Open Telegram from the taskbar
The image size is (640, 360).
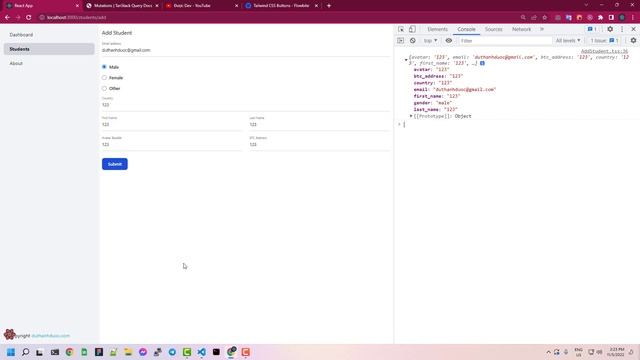[x=172, y=352]
